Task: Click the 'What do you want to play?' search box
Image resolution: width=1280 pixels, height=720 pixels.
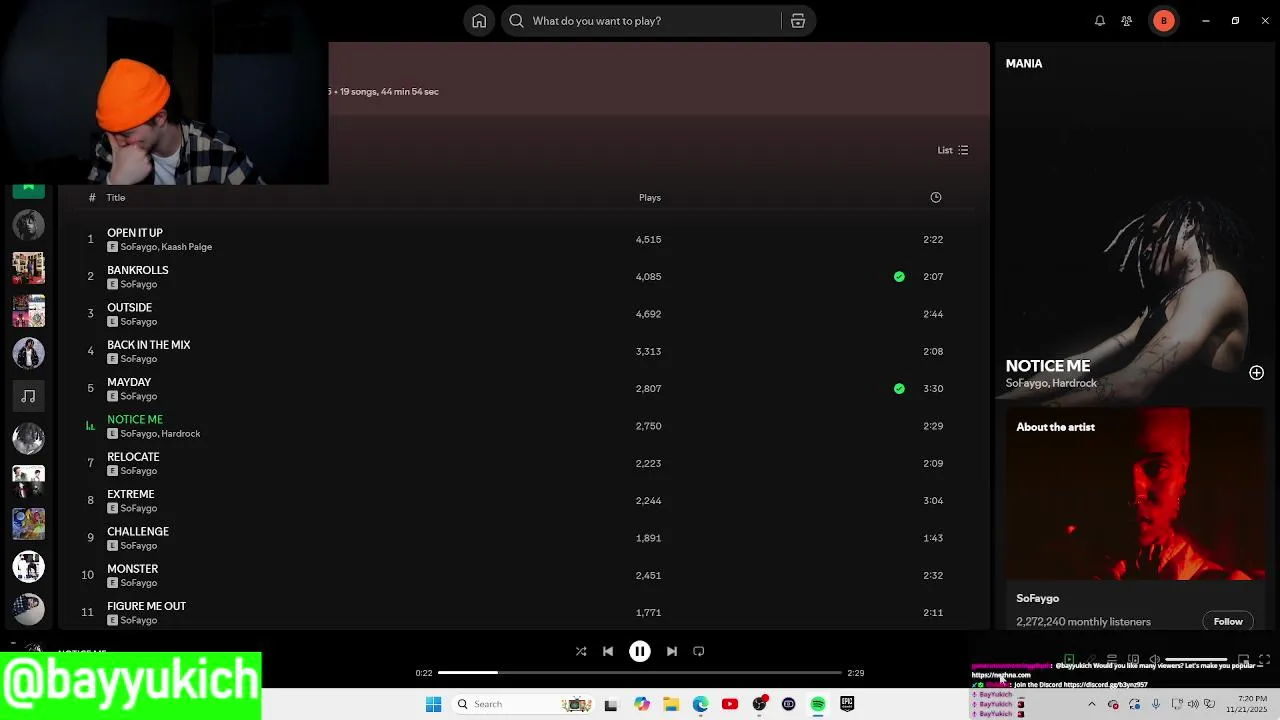Action: coord(640,21)
